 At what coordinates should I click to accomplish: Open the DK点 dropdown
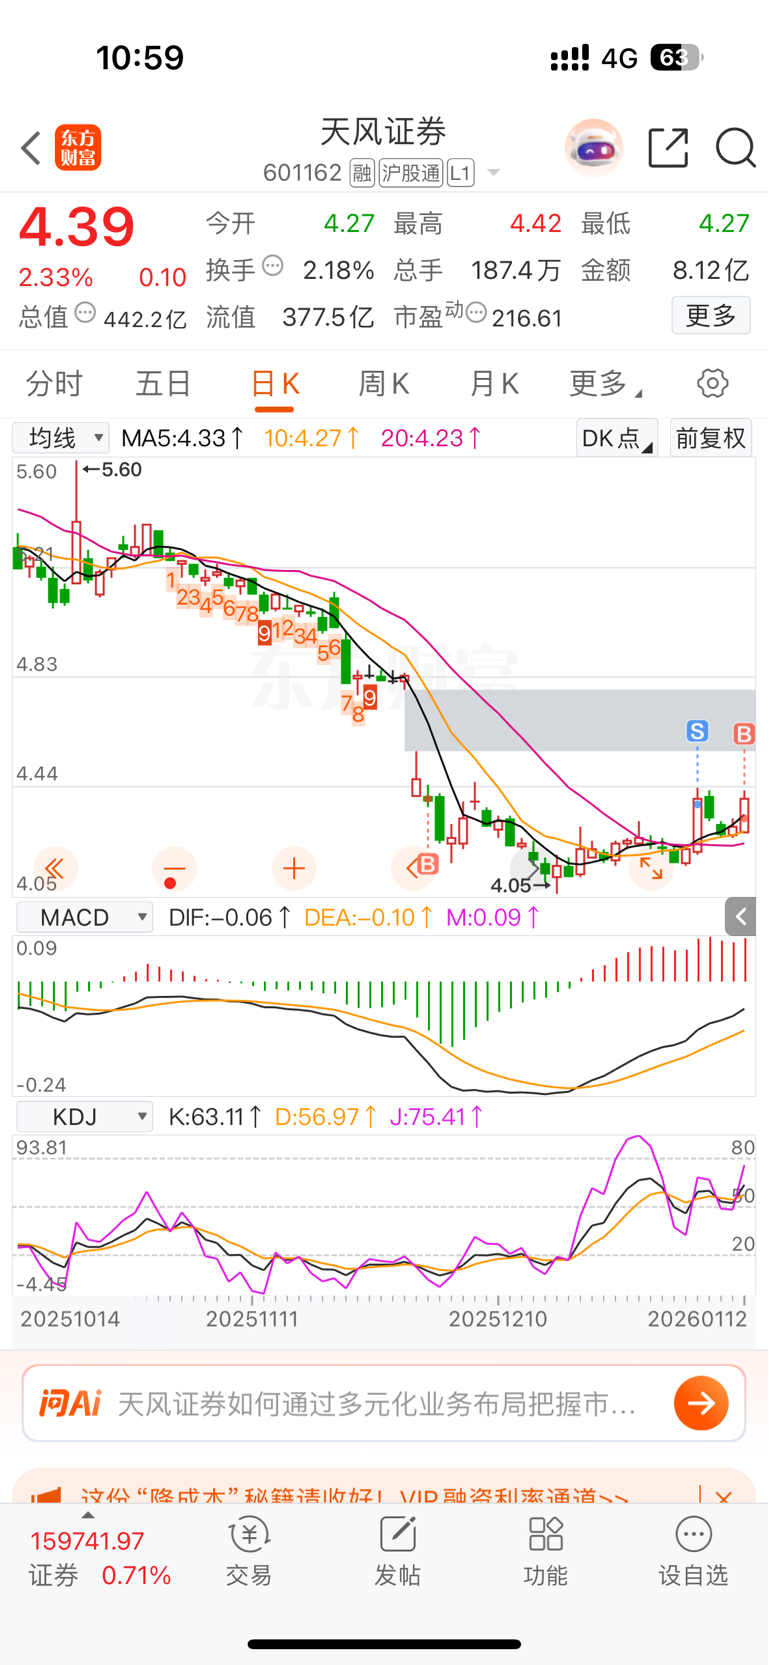[x=617, y=438]
